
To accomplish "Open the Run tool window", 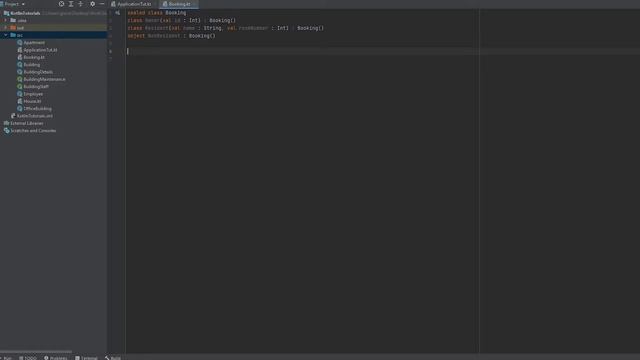I will (7, 358).
